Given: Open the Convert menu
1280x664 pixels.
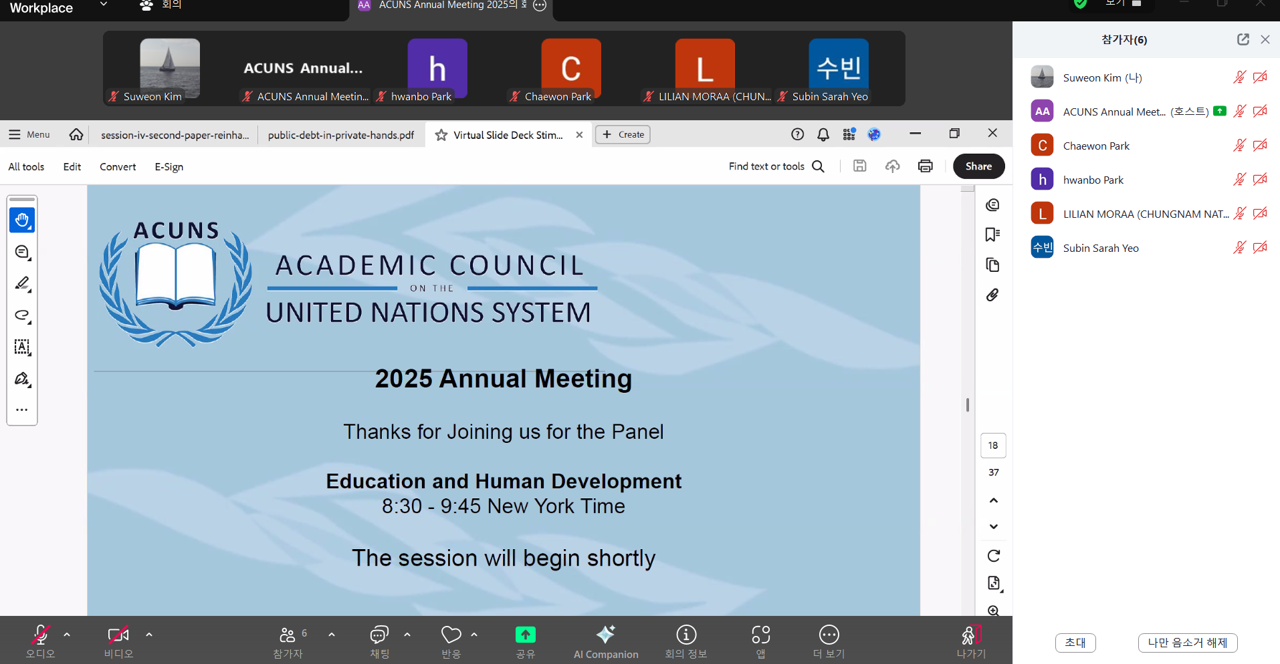Looking at the screenshot, I should pyautogui.click(x=117, y=166).
